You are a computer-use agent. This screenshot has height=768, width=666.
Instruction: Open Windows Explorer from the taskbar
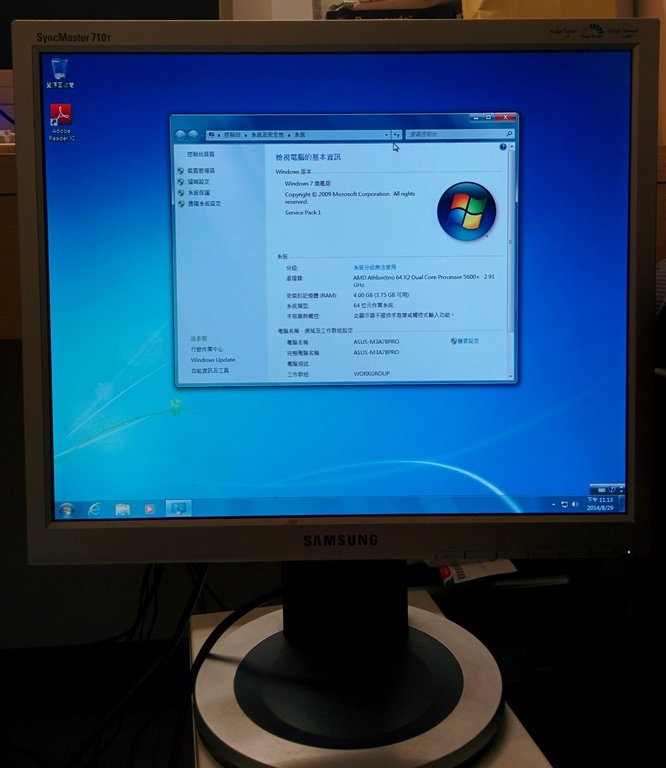click(122, 509)
